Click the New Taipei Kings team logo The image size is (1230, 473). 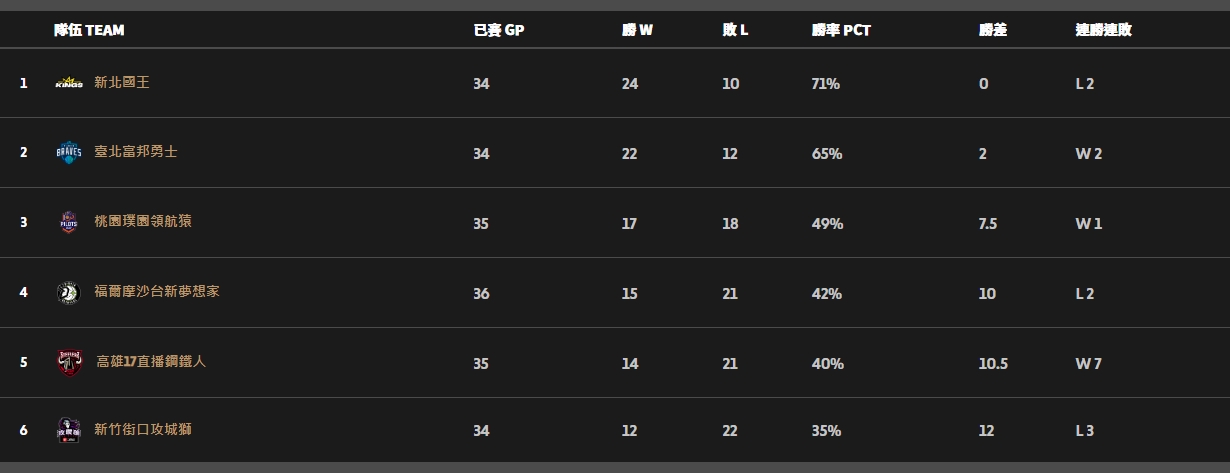[x=69, y=83]
